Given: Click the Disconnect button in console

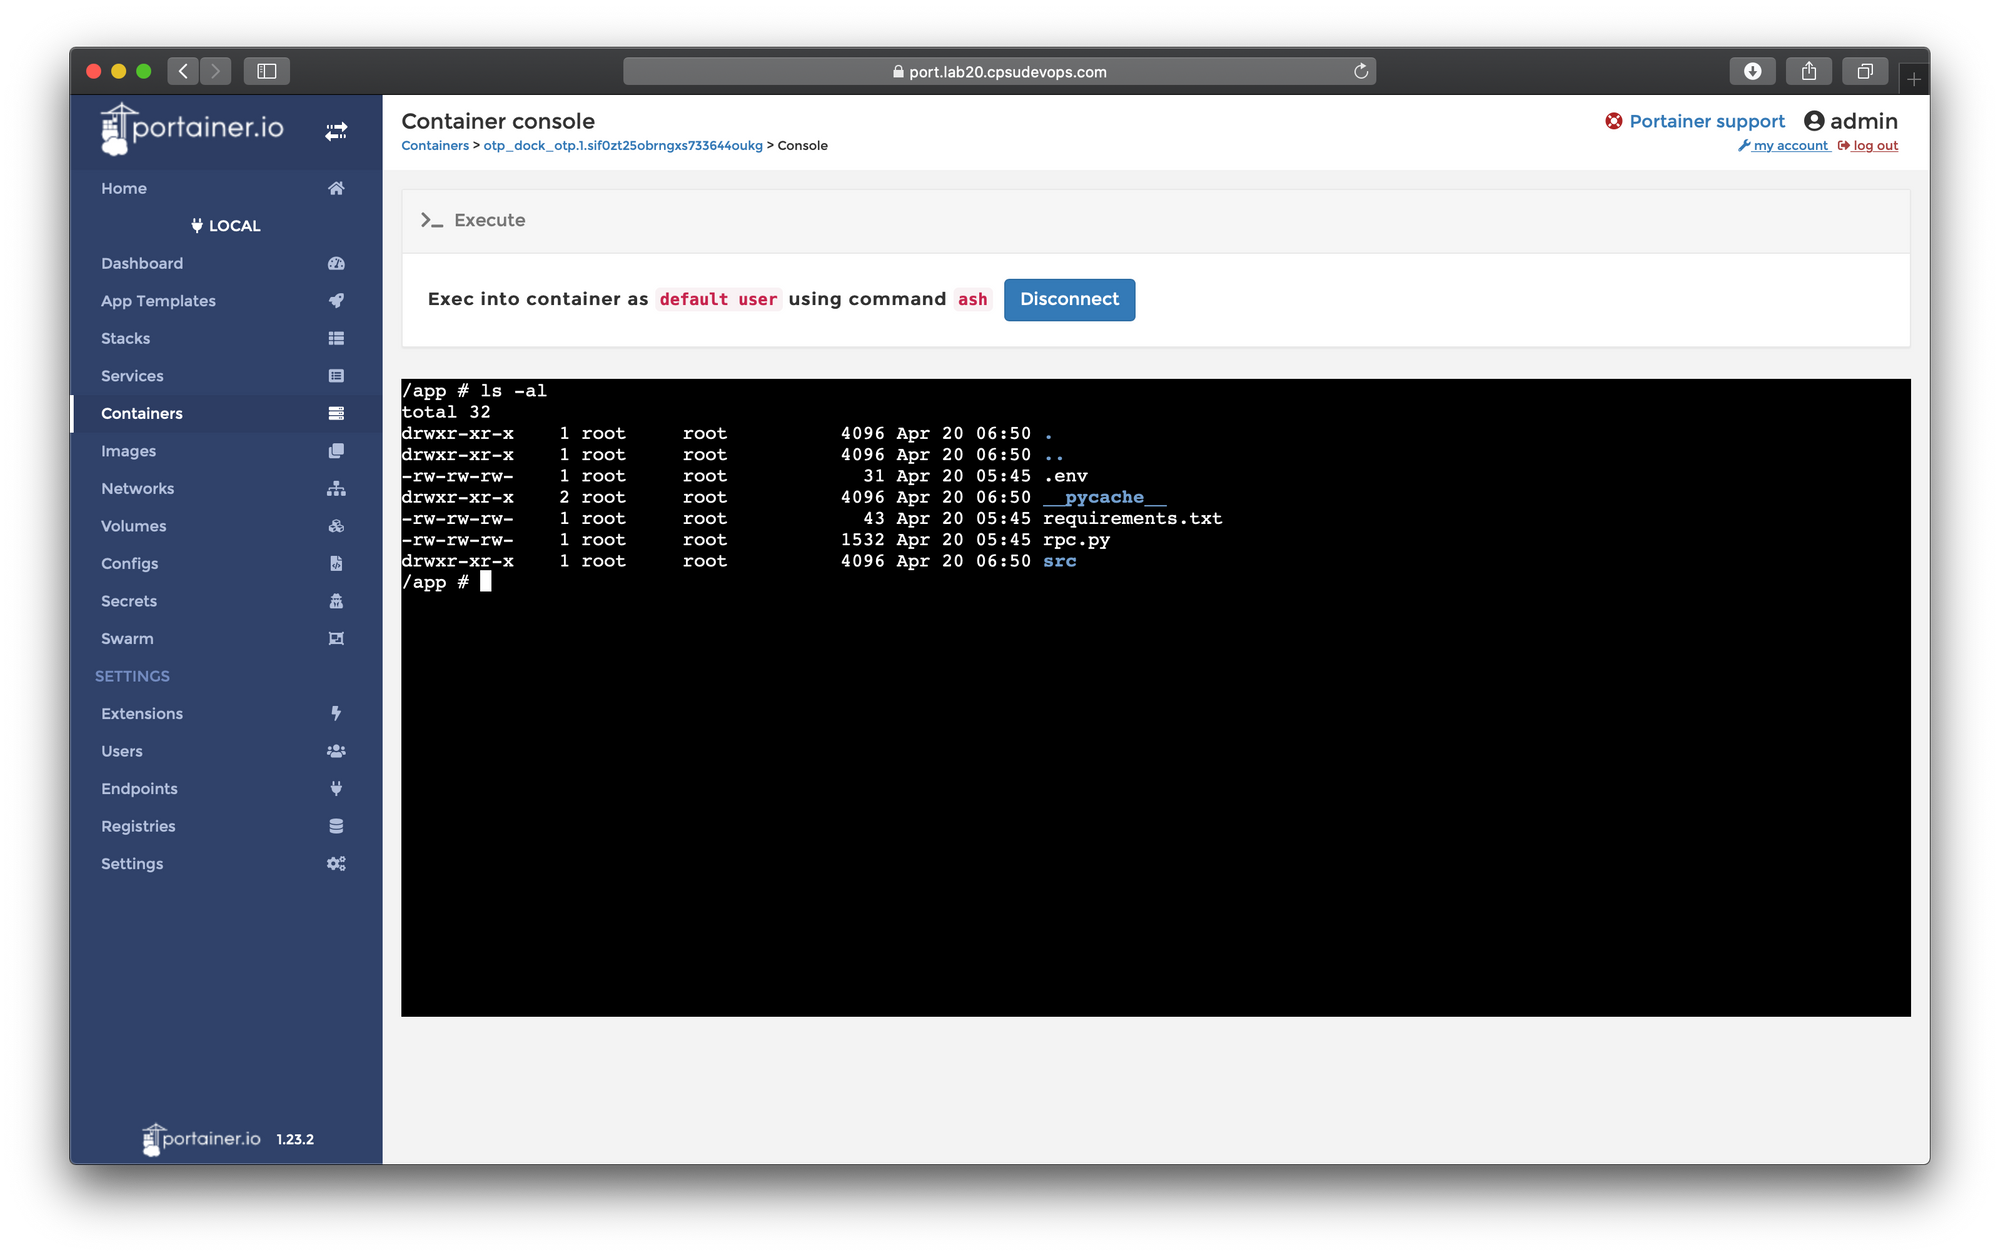Looking at the screenshot, I should point(1067,298).
